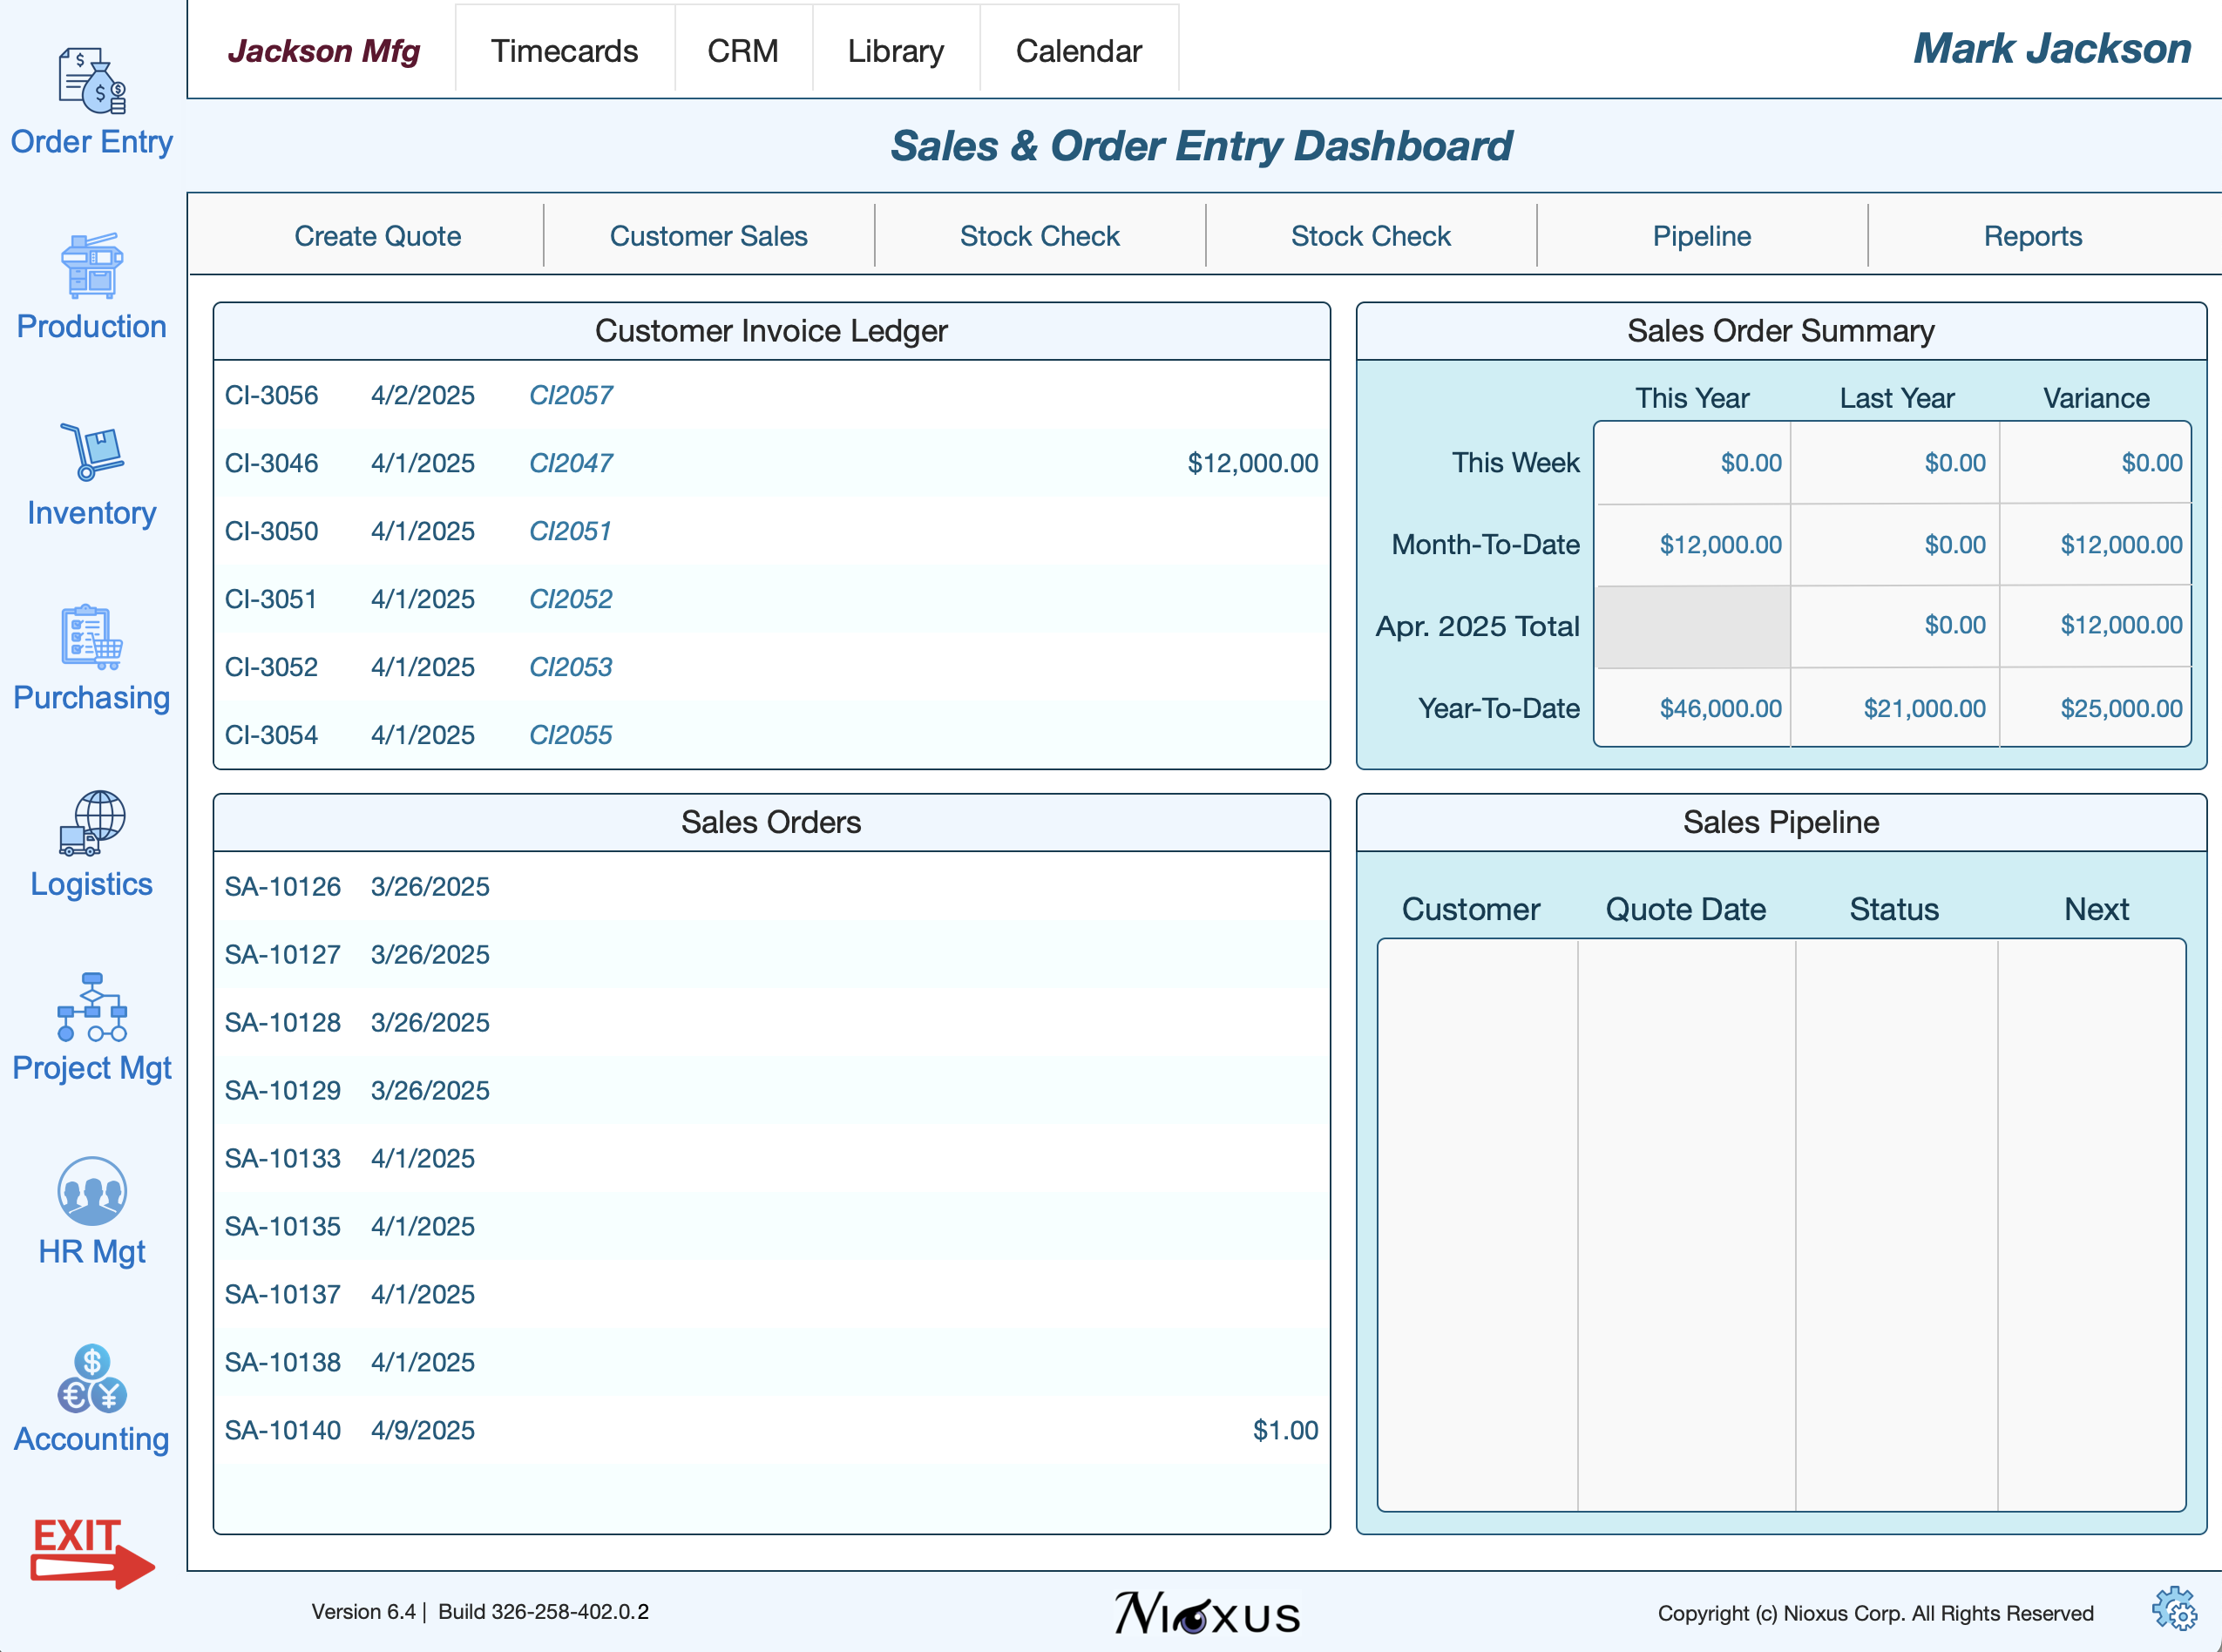Open invoice link CI2047
This screenshot has height=1652, width=2222.
(x=570, y=463)
